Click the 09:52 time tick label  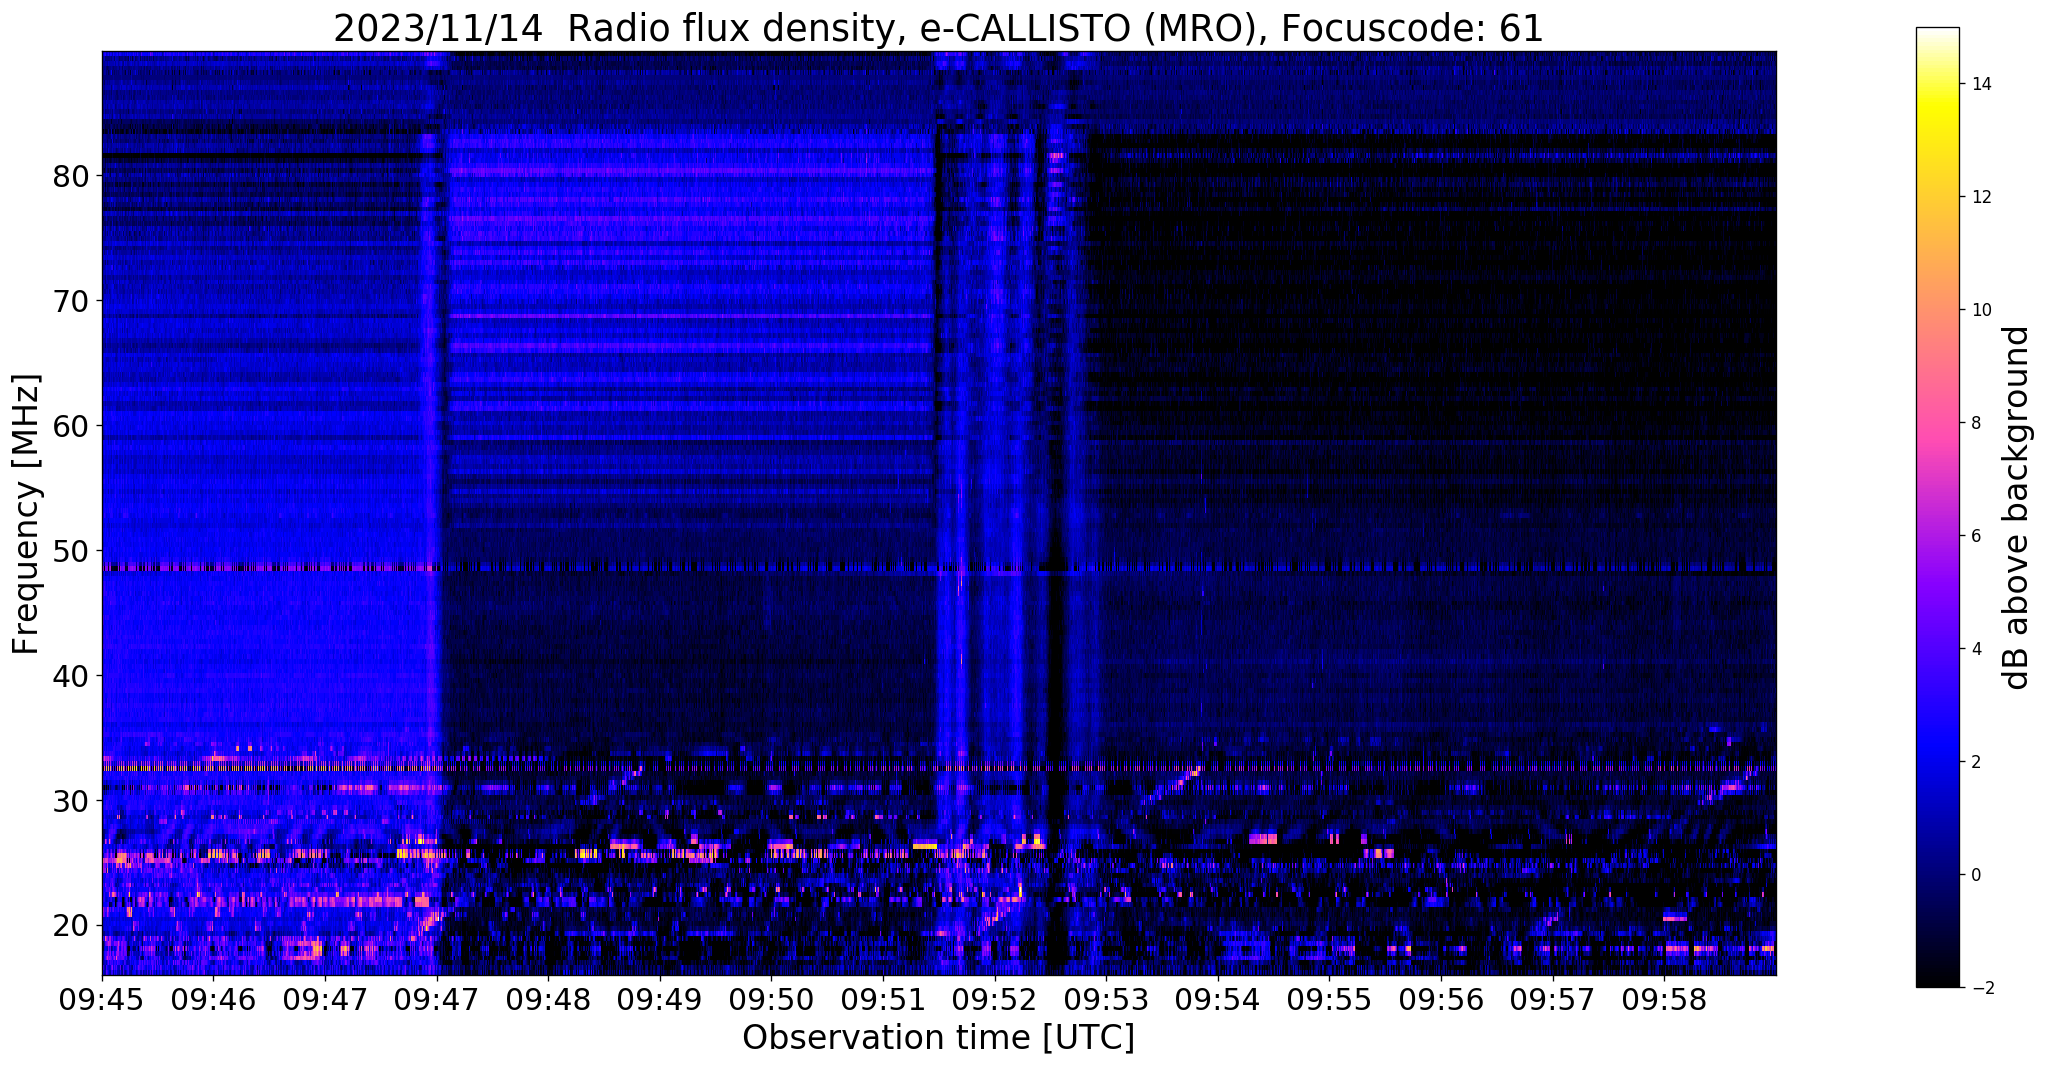coord(994,1001)
